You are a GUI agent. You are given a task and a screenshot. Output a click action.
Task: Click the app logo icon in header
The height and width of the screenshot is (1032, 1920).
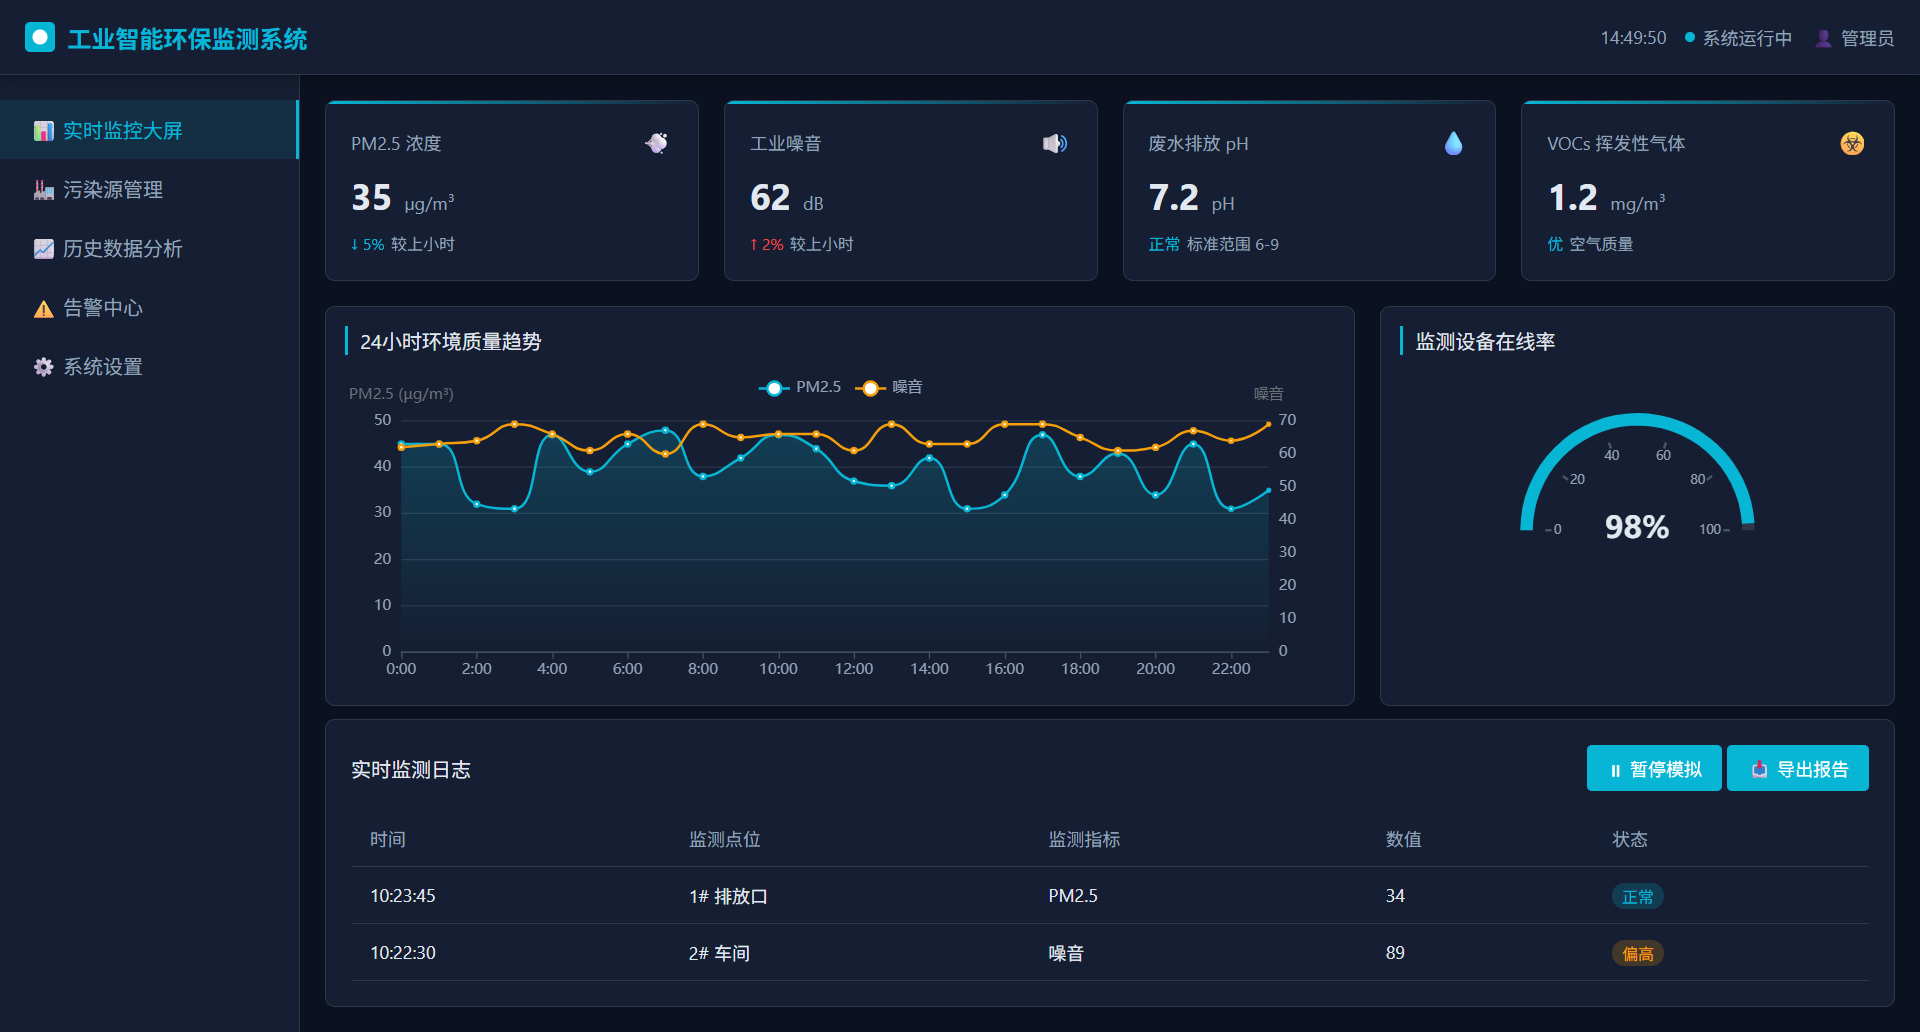click(x=40, y=38)
